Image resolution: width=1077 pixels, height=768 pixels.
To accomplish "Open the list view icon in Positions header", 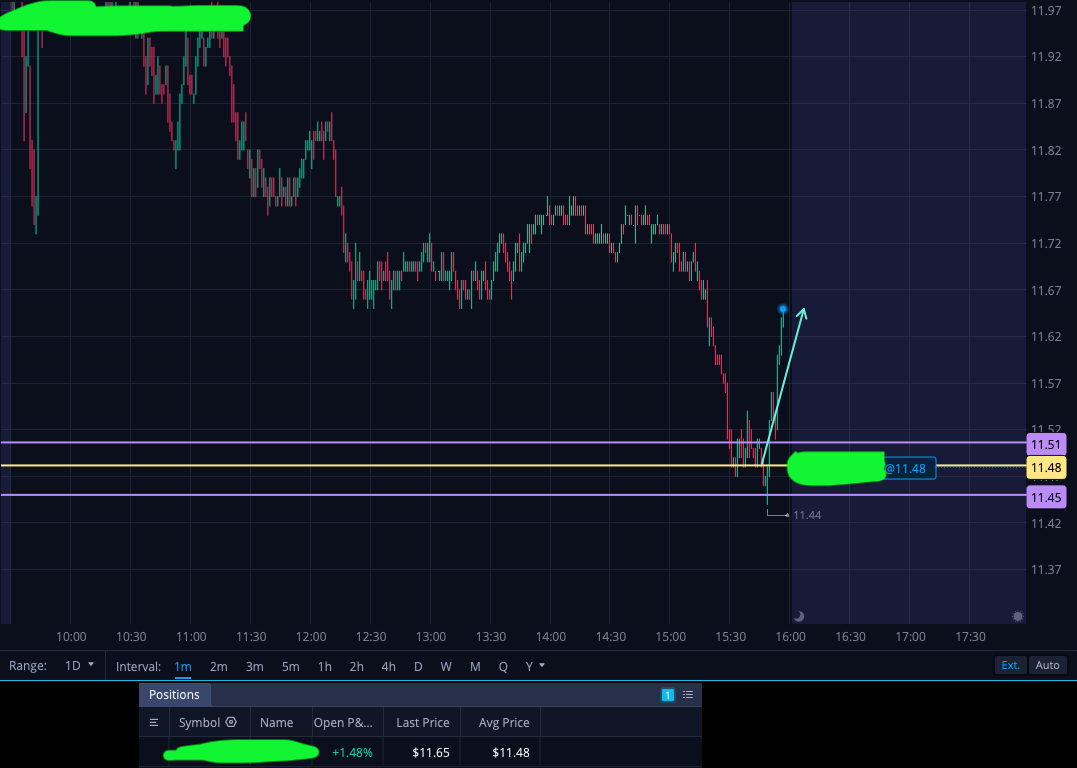I will (688, 694).
